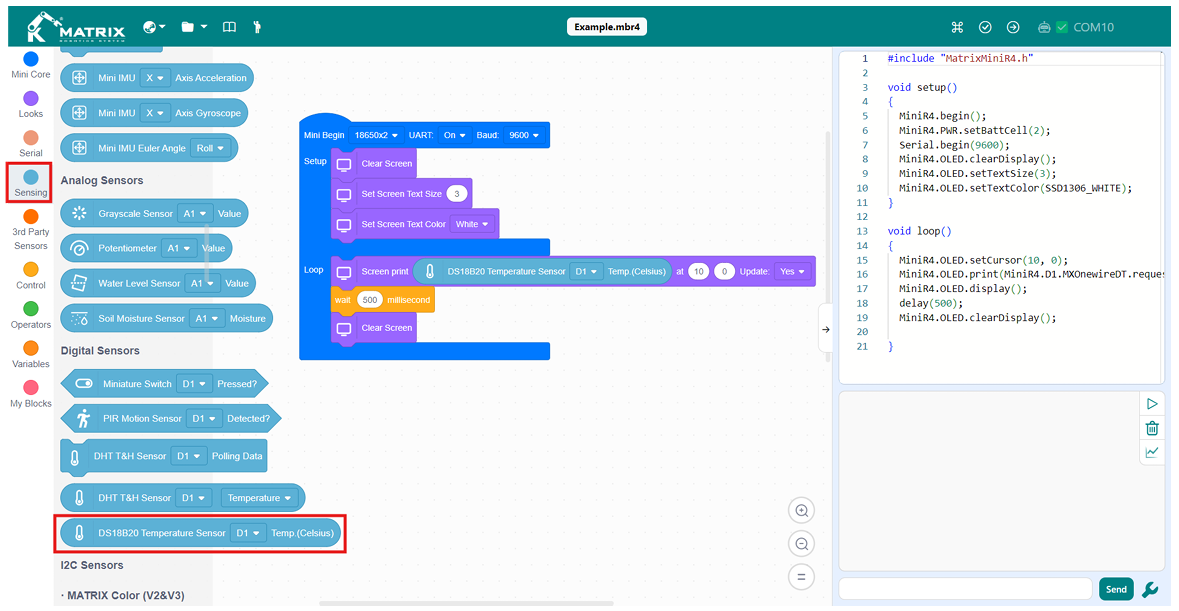Click the figure icon beside the book

click(x=257, y=27)
